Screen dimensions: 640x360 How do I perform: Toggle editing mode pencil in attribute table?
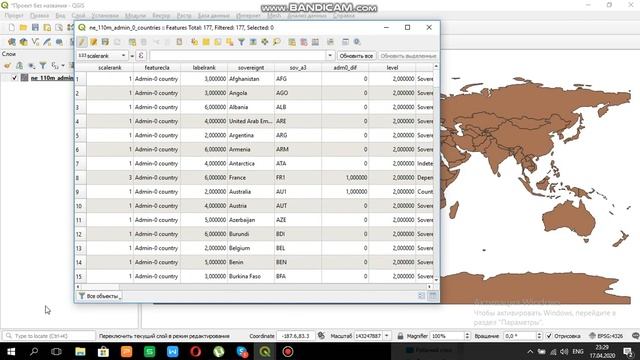[82, 42]
